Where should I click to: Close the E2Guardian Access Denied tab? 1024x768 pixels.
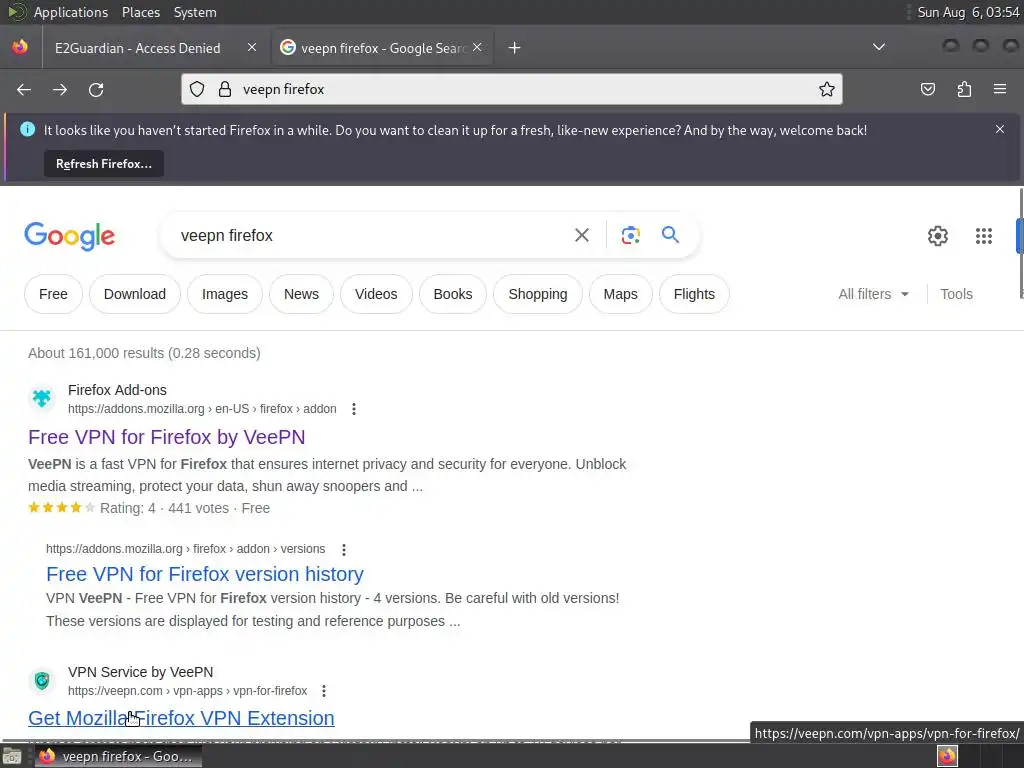point(252,47)
